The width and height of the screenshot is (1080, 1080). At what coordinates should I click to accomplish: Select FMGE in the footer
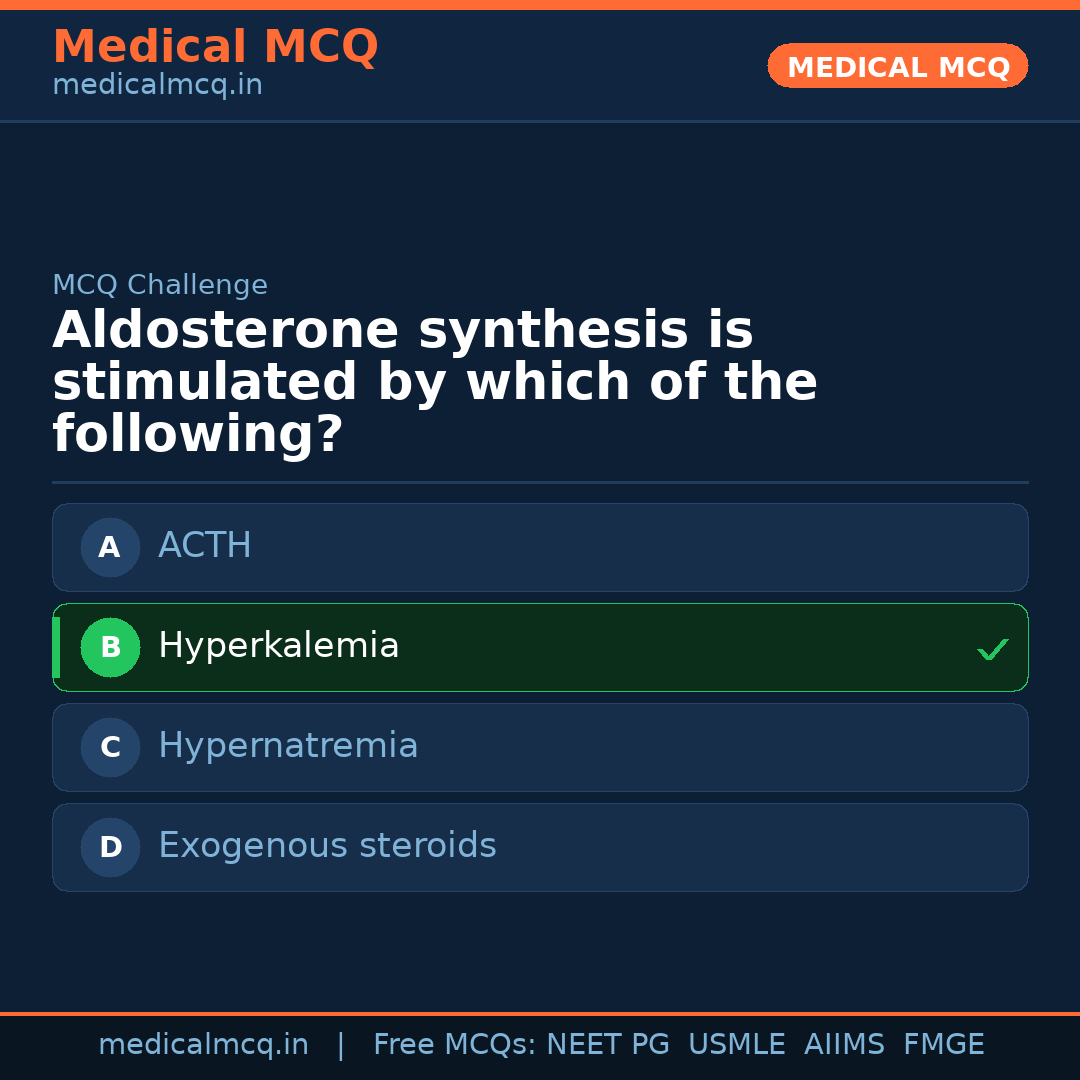coord(944,1045)
